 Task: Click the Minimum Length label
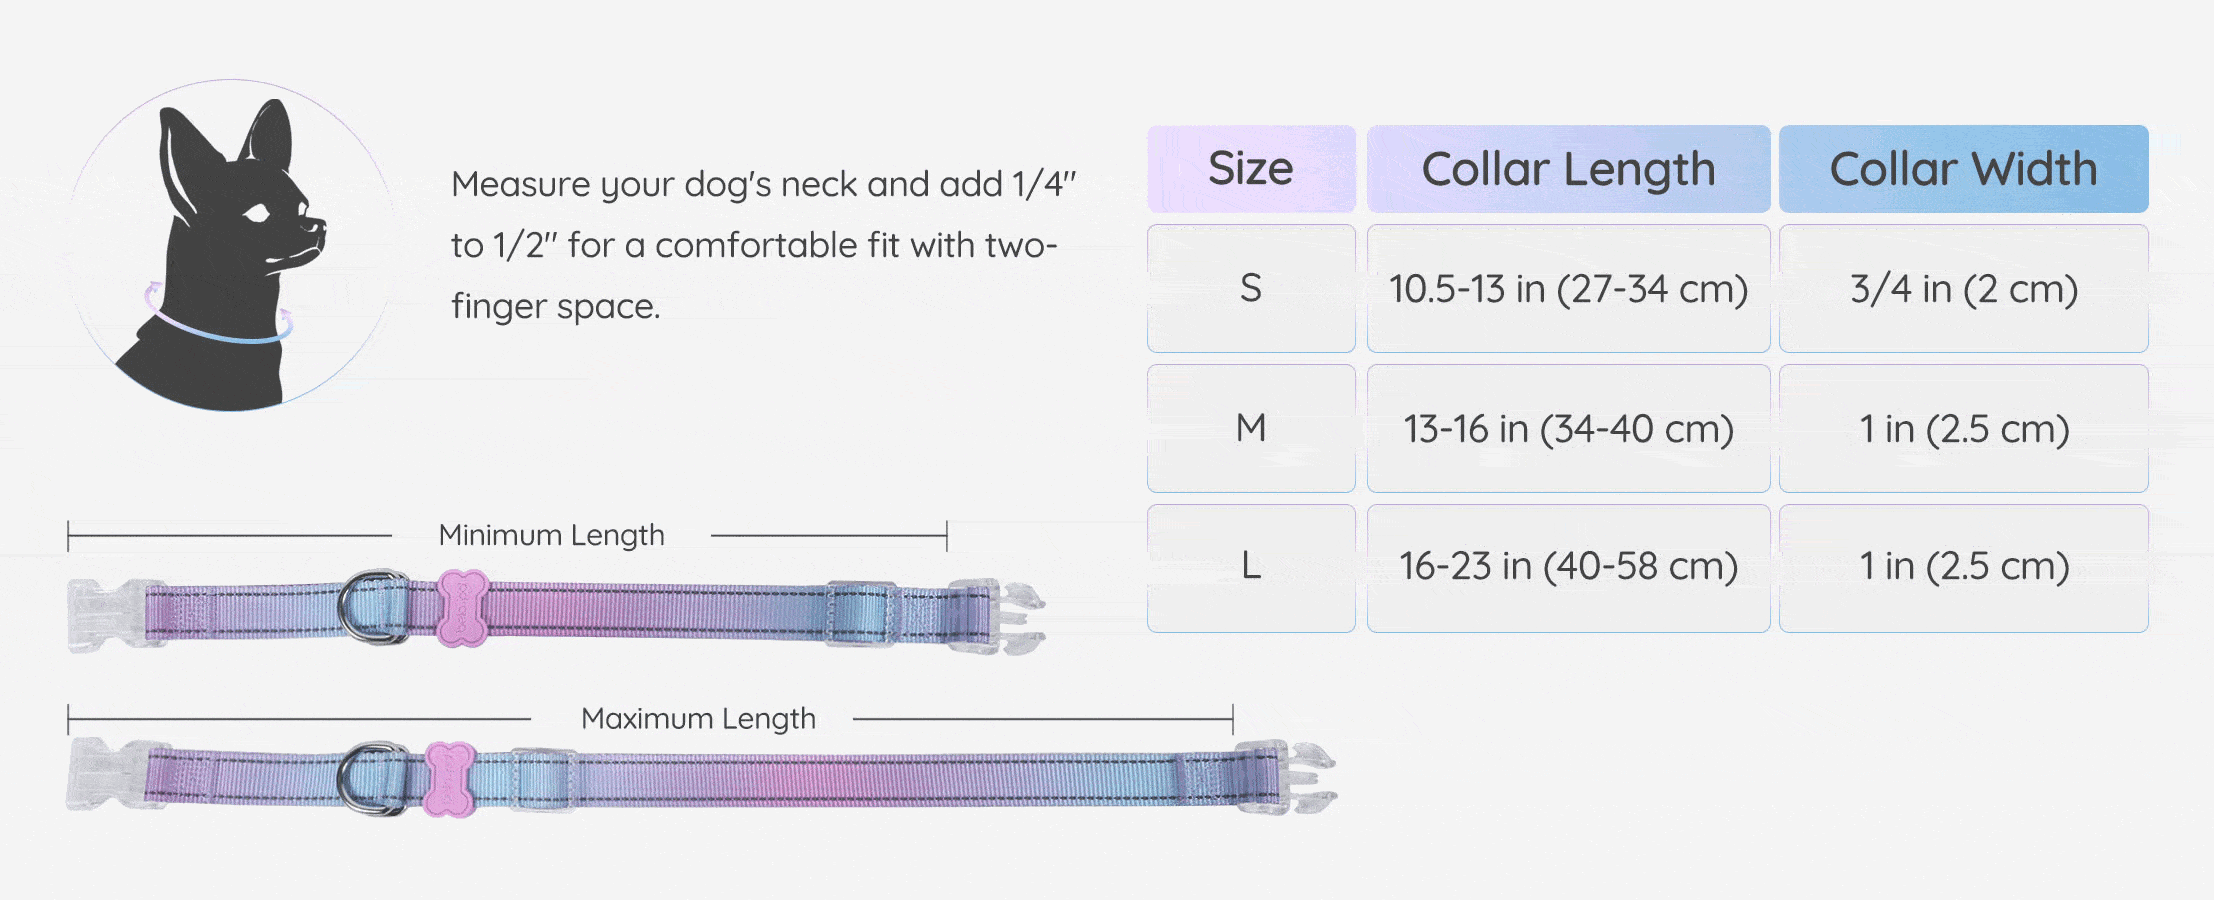[551, 535]
